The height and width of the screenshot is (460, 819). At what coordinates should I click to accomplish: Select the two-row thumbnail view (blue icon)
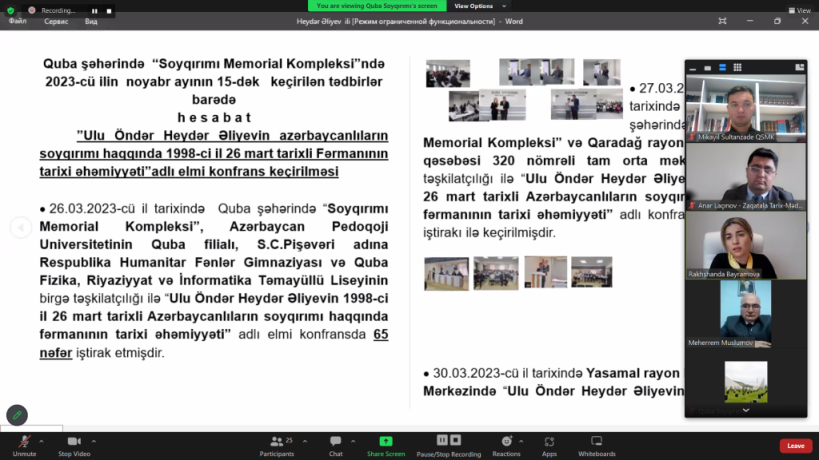(722, 68)
